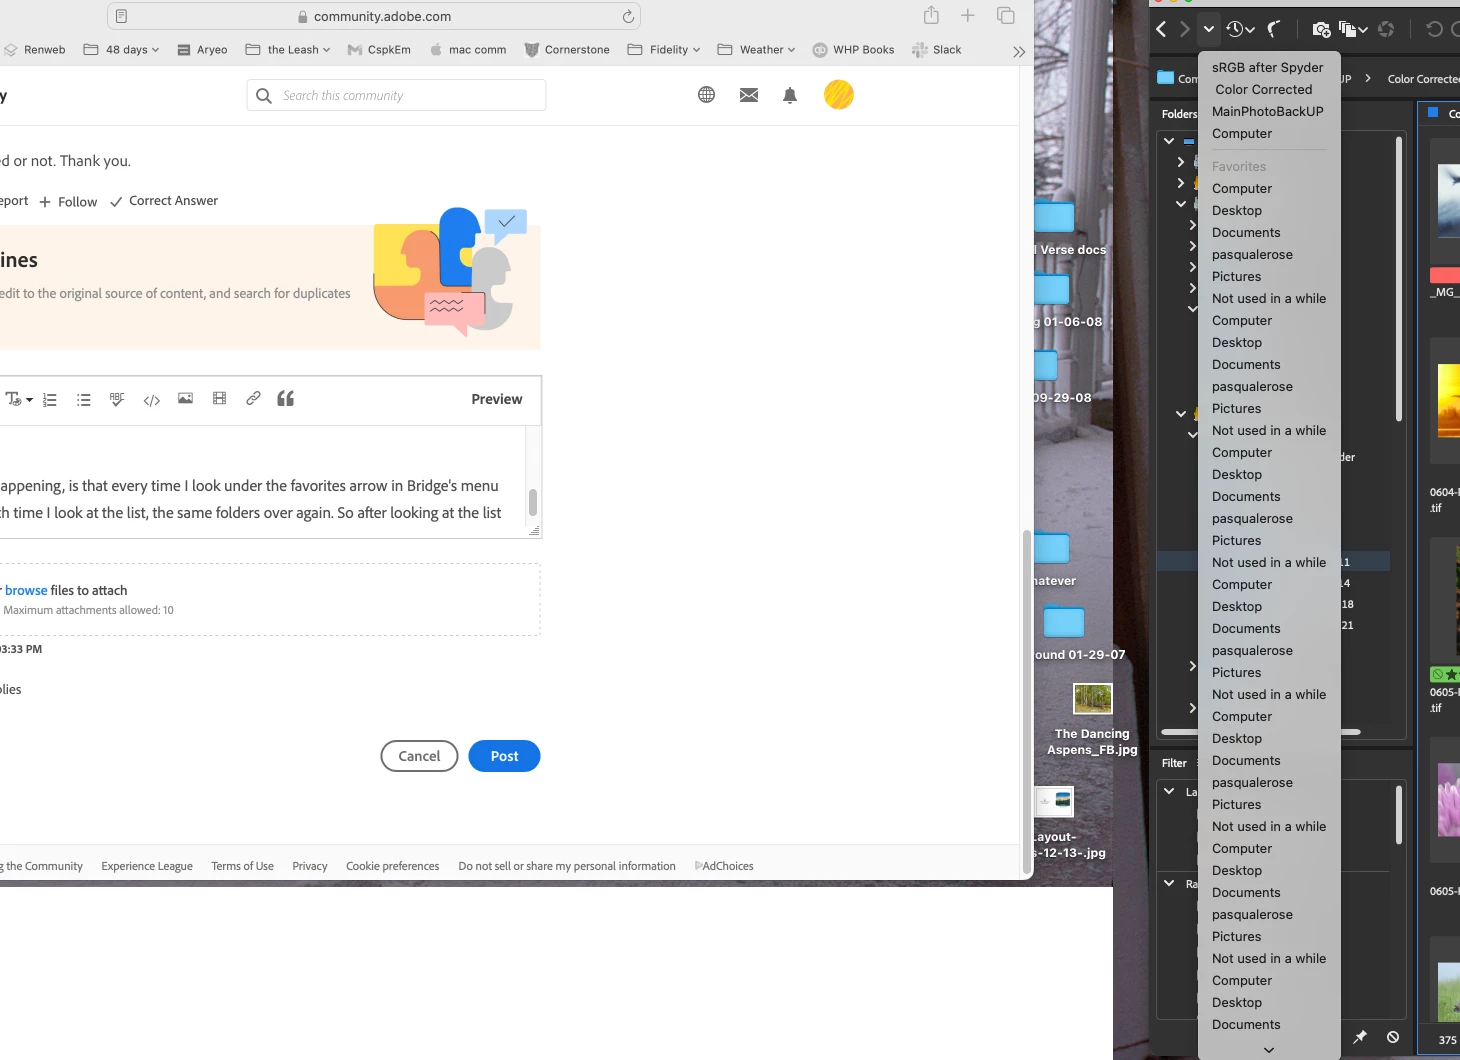The width and height of the screenshot is (1460, 1060).
Task: Open a new Safari tab
Action: tap(967, 15)
